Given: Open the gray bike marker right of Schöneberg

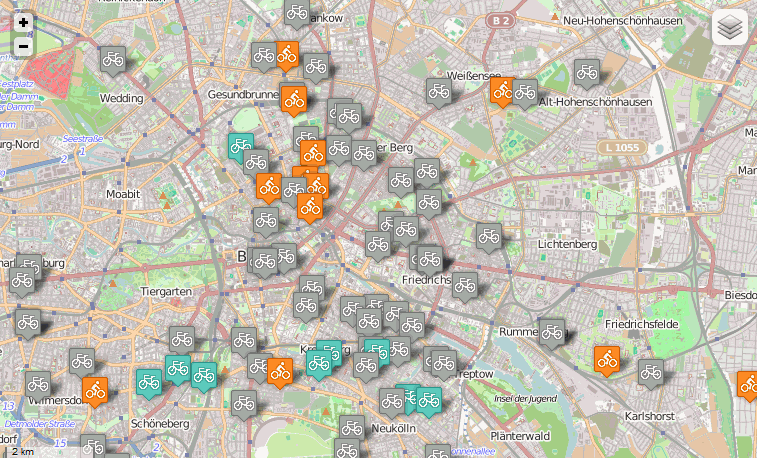Looking at the screenshot, I should coord(244,403).
